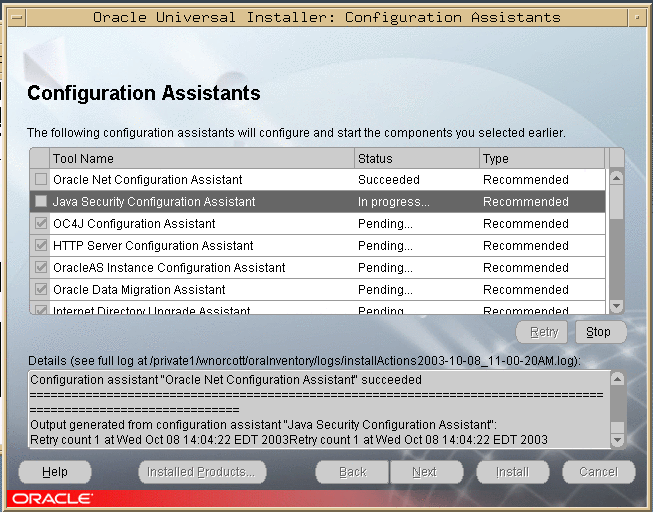
Task: Click assistants table scrollbar down arrow
Action: (x=616, y=306)
